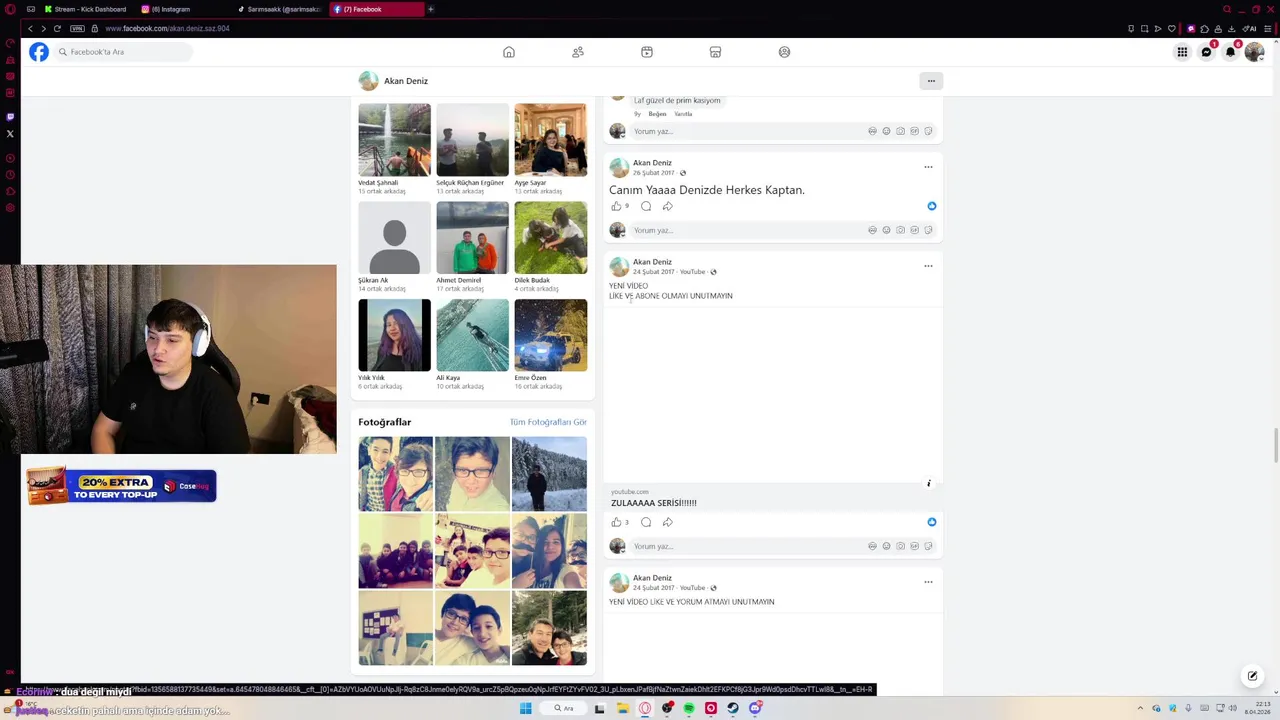Image resolution: width=1280 pixels, height=720 pixels.
Task: Open Discord from the taskbar
Action: pyautogui.click(x=755, y=708)
